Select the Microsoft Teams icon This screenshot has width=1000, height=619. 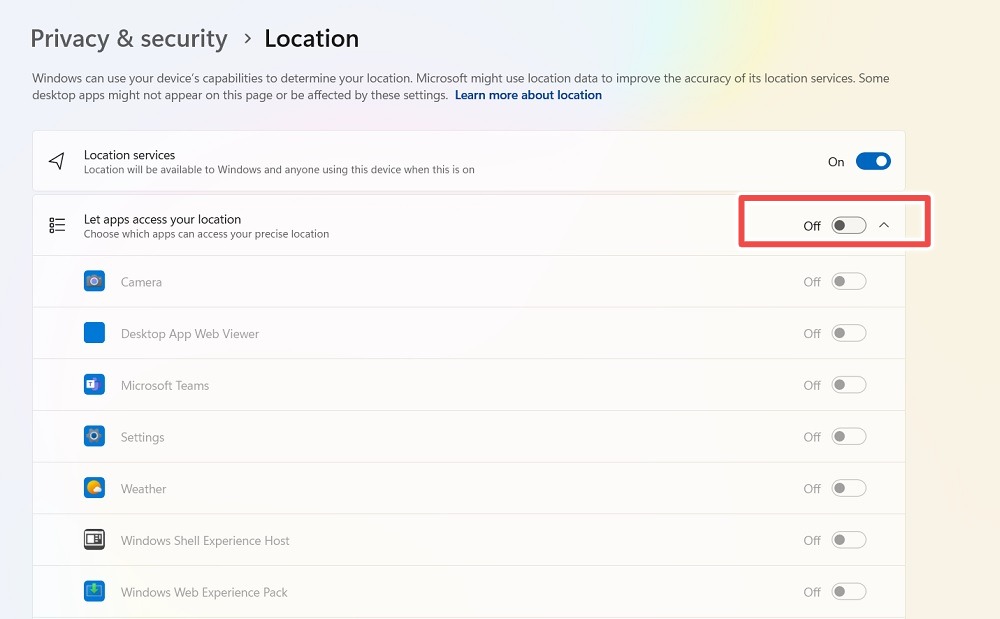(94, 384)
